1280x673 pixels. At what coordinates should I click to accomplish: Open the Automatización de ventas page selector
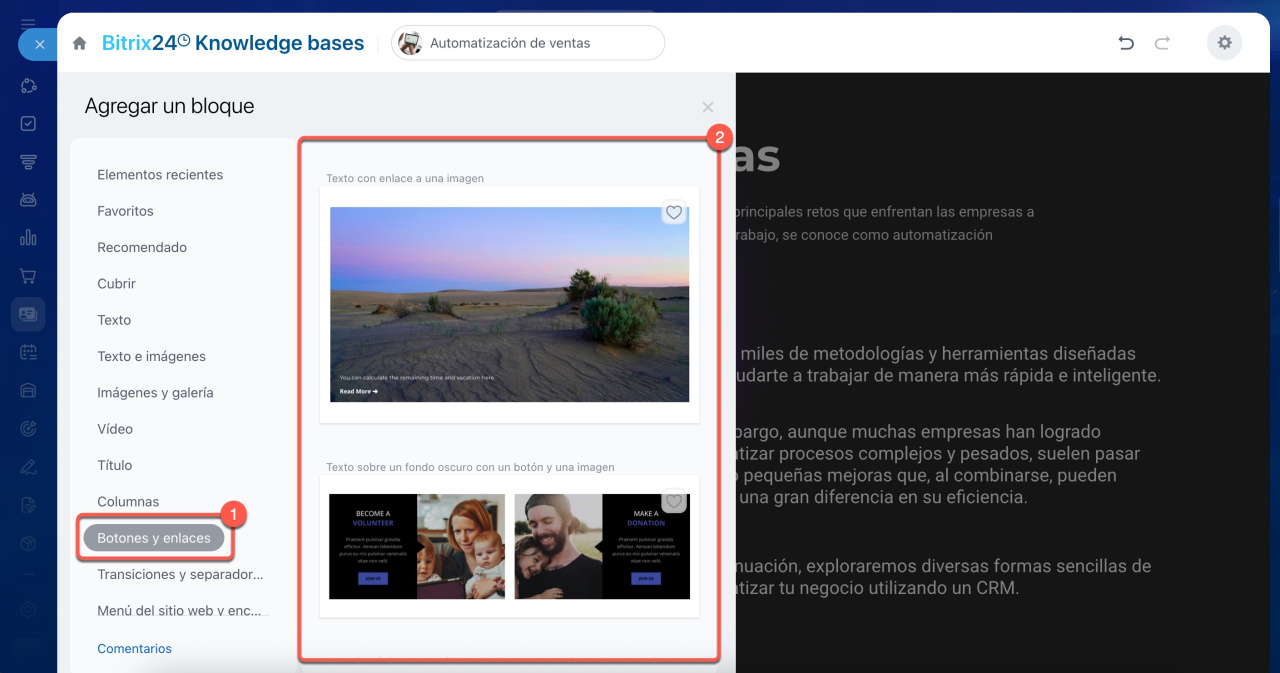point(527,43)
